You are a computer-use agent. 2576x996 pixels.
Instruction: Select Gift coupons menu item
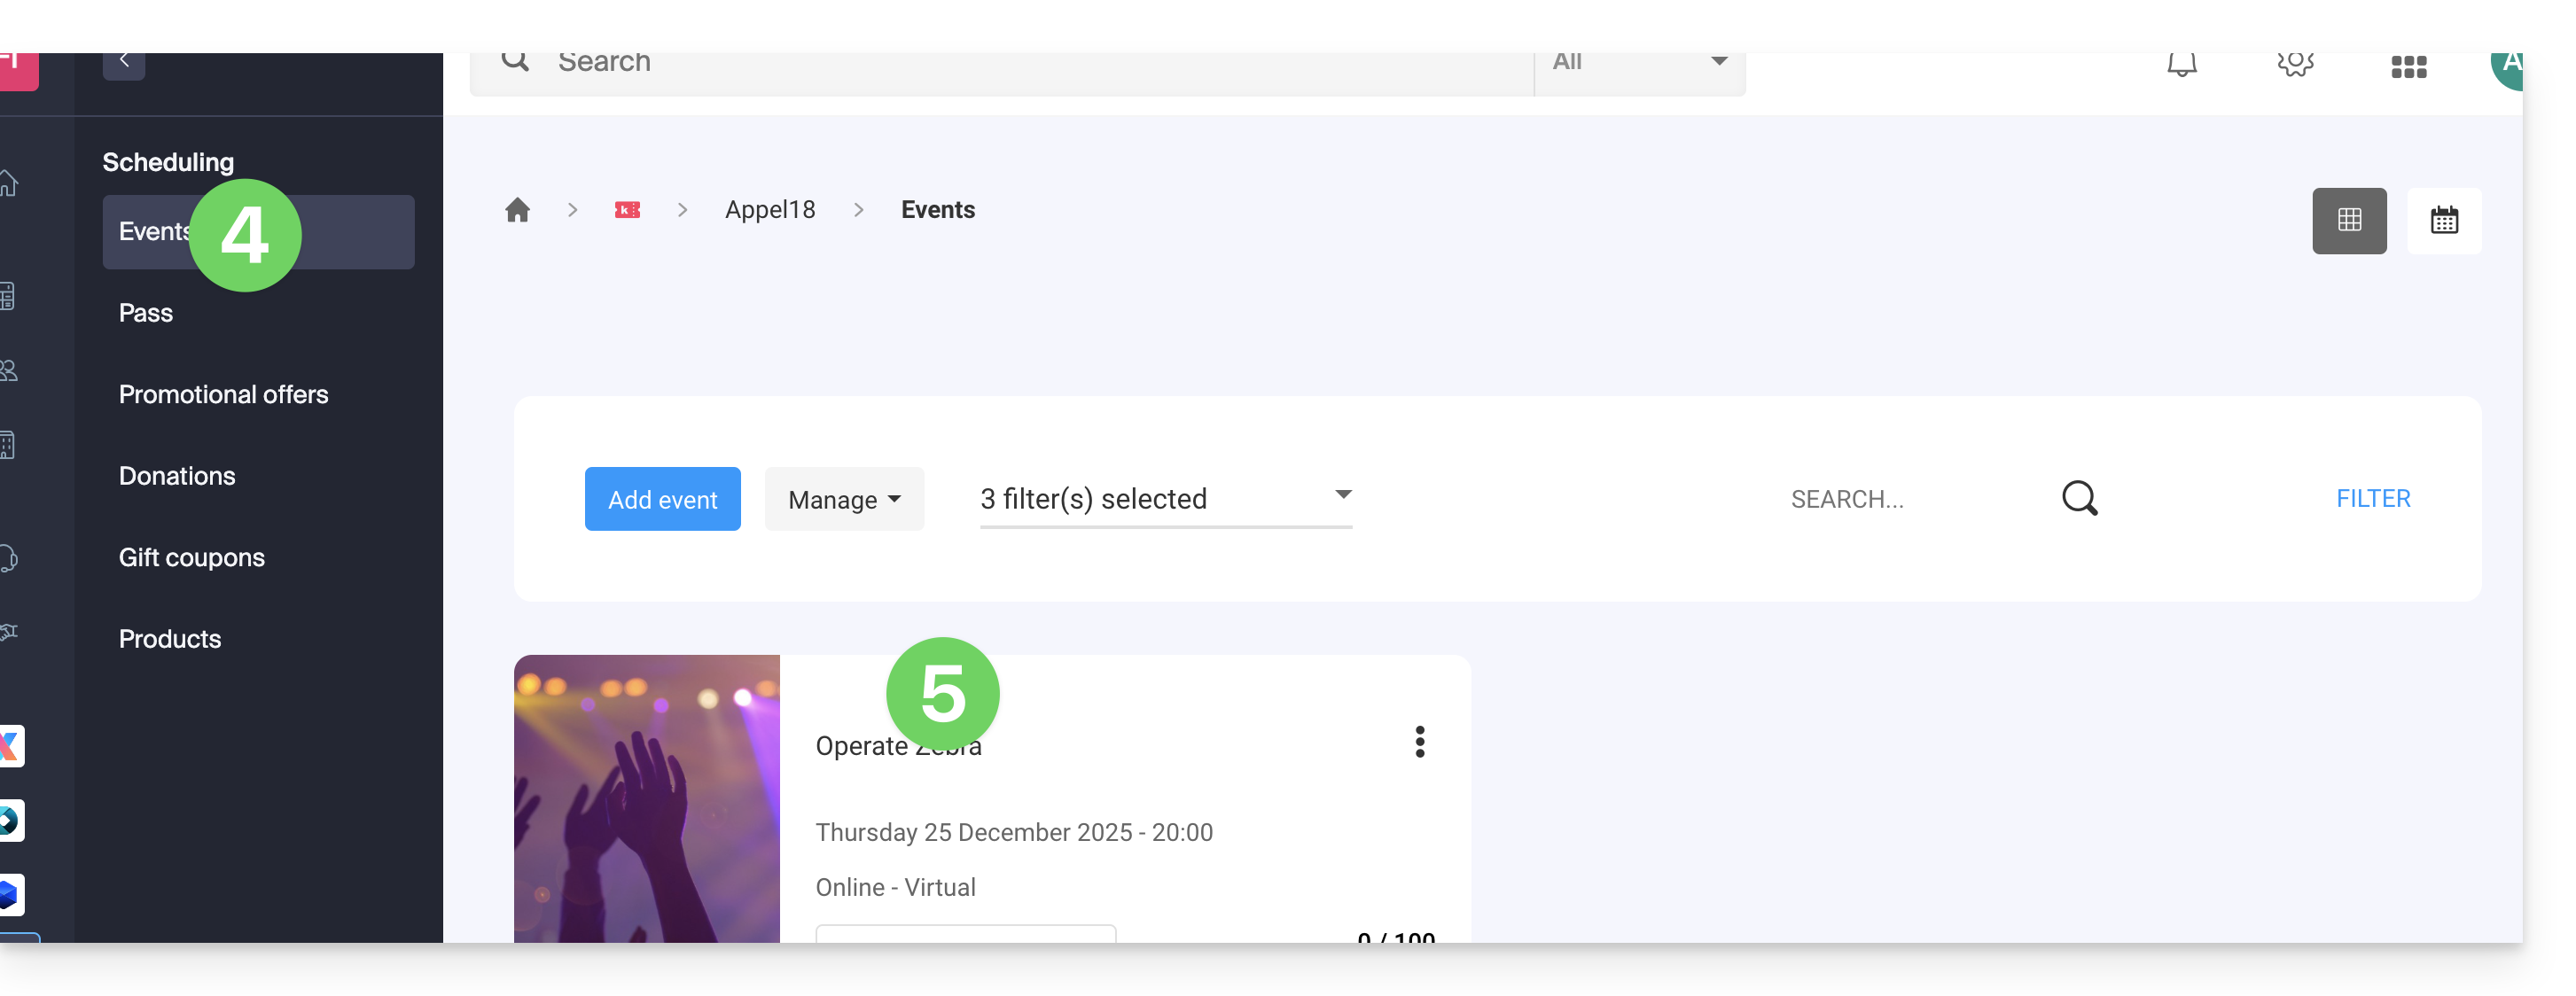point(191,557)
